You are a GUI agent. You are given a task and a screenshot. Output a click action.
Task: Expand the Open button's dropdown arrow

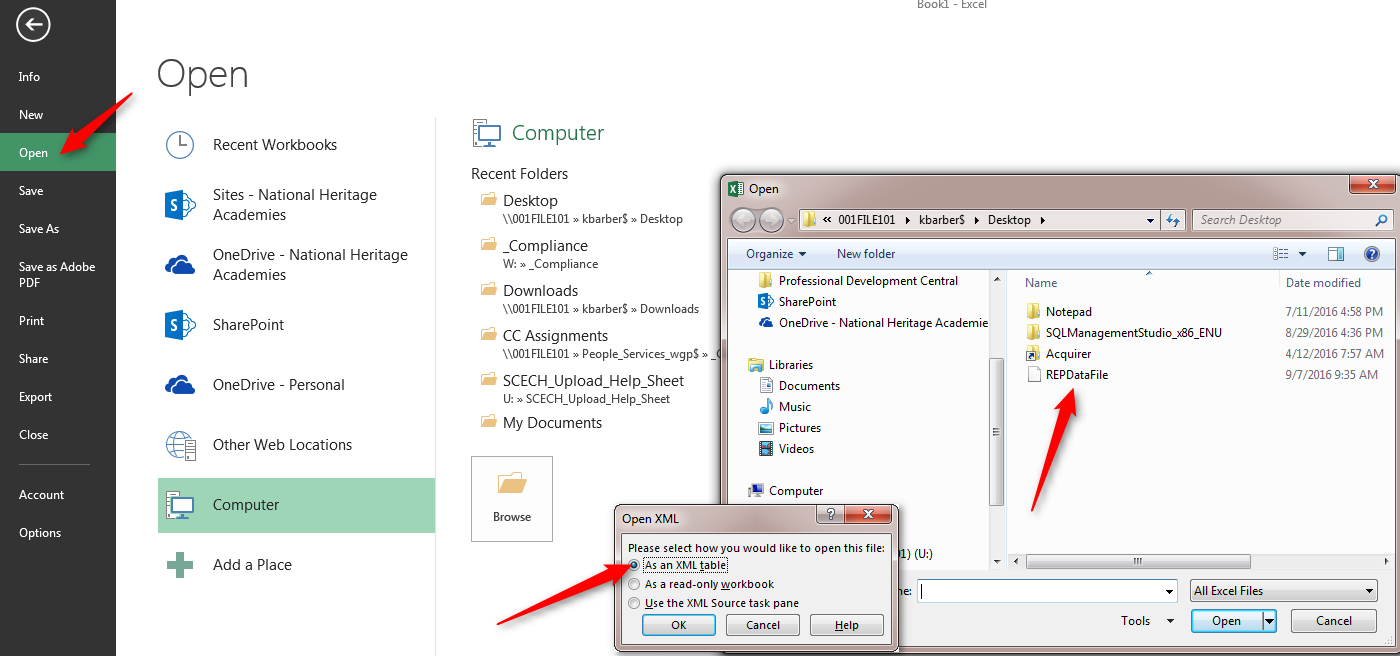(x=1270, y=621)
